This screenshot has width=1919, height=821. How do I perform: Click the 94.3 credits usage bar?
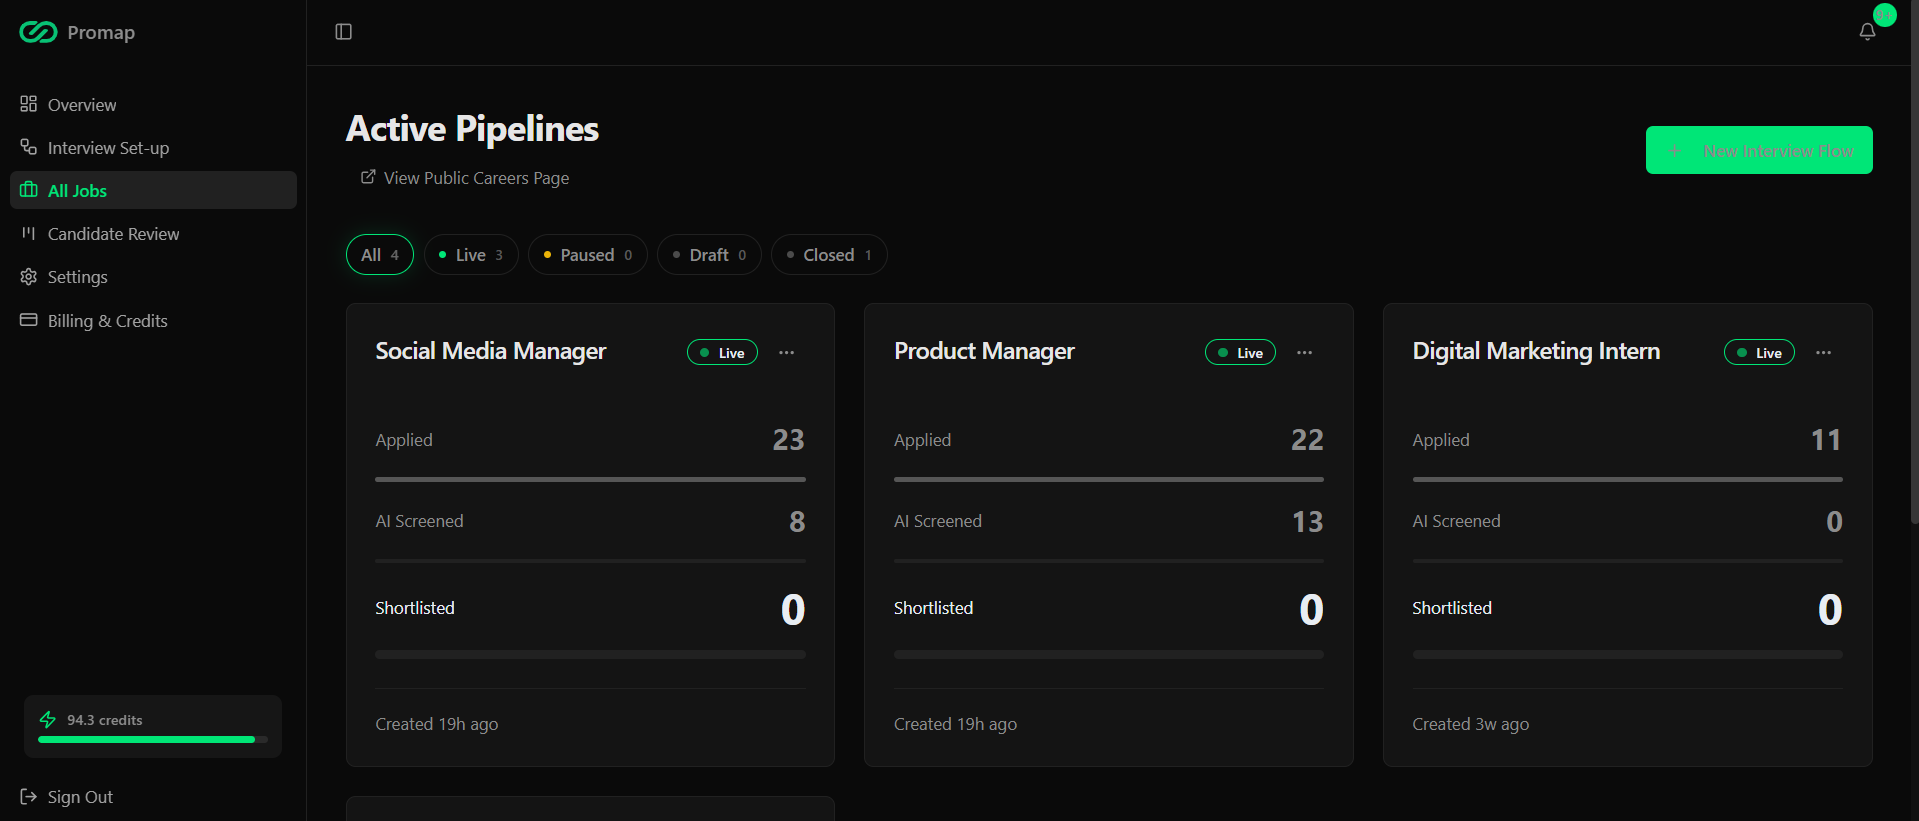pos(153,739)
